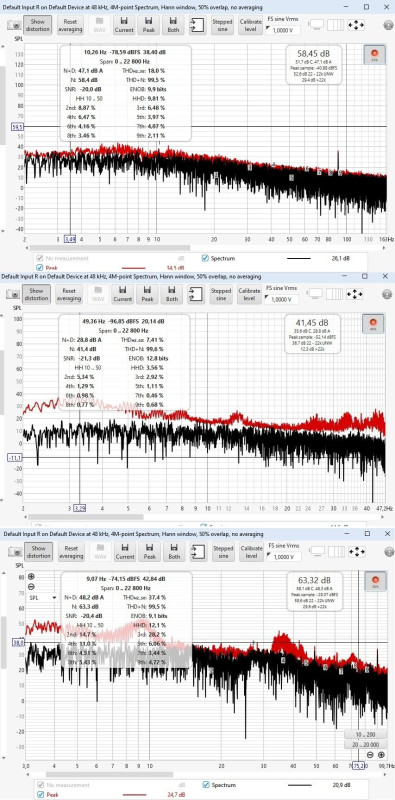
Task: Zoom out vertical axis (minus) in 63,32 dB window
Action: coord(32,586)
